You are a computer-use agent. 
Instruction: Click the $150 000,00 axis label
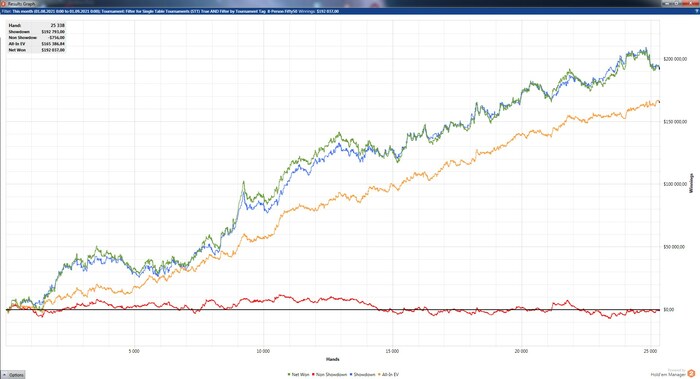point(674,121)
